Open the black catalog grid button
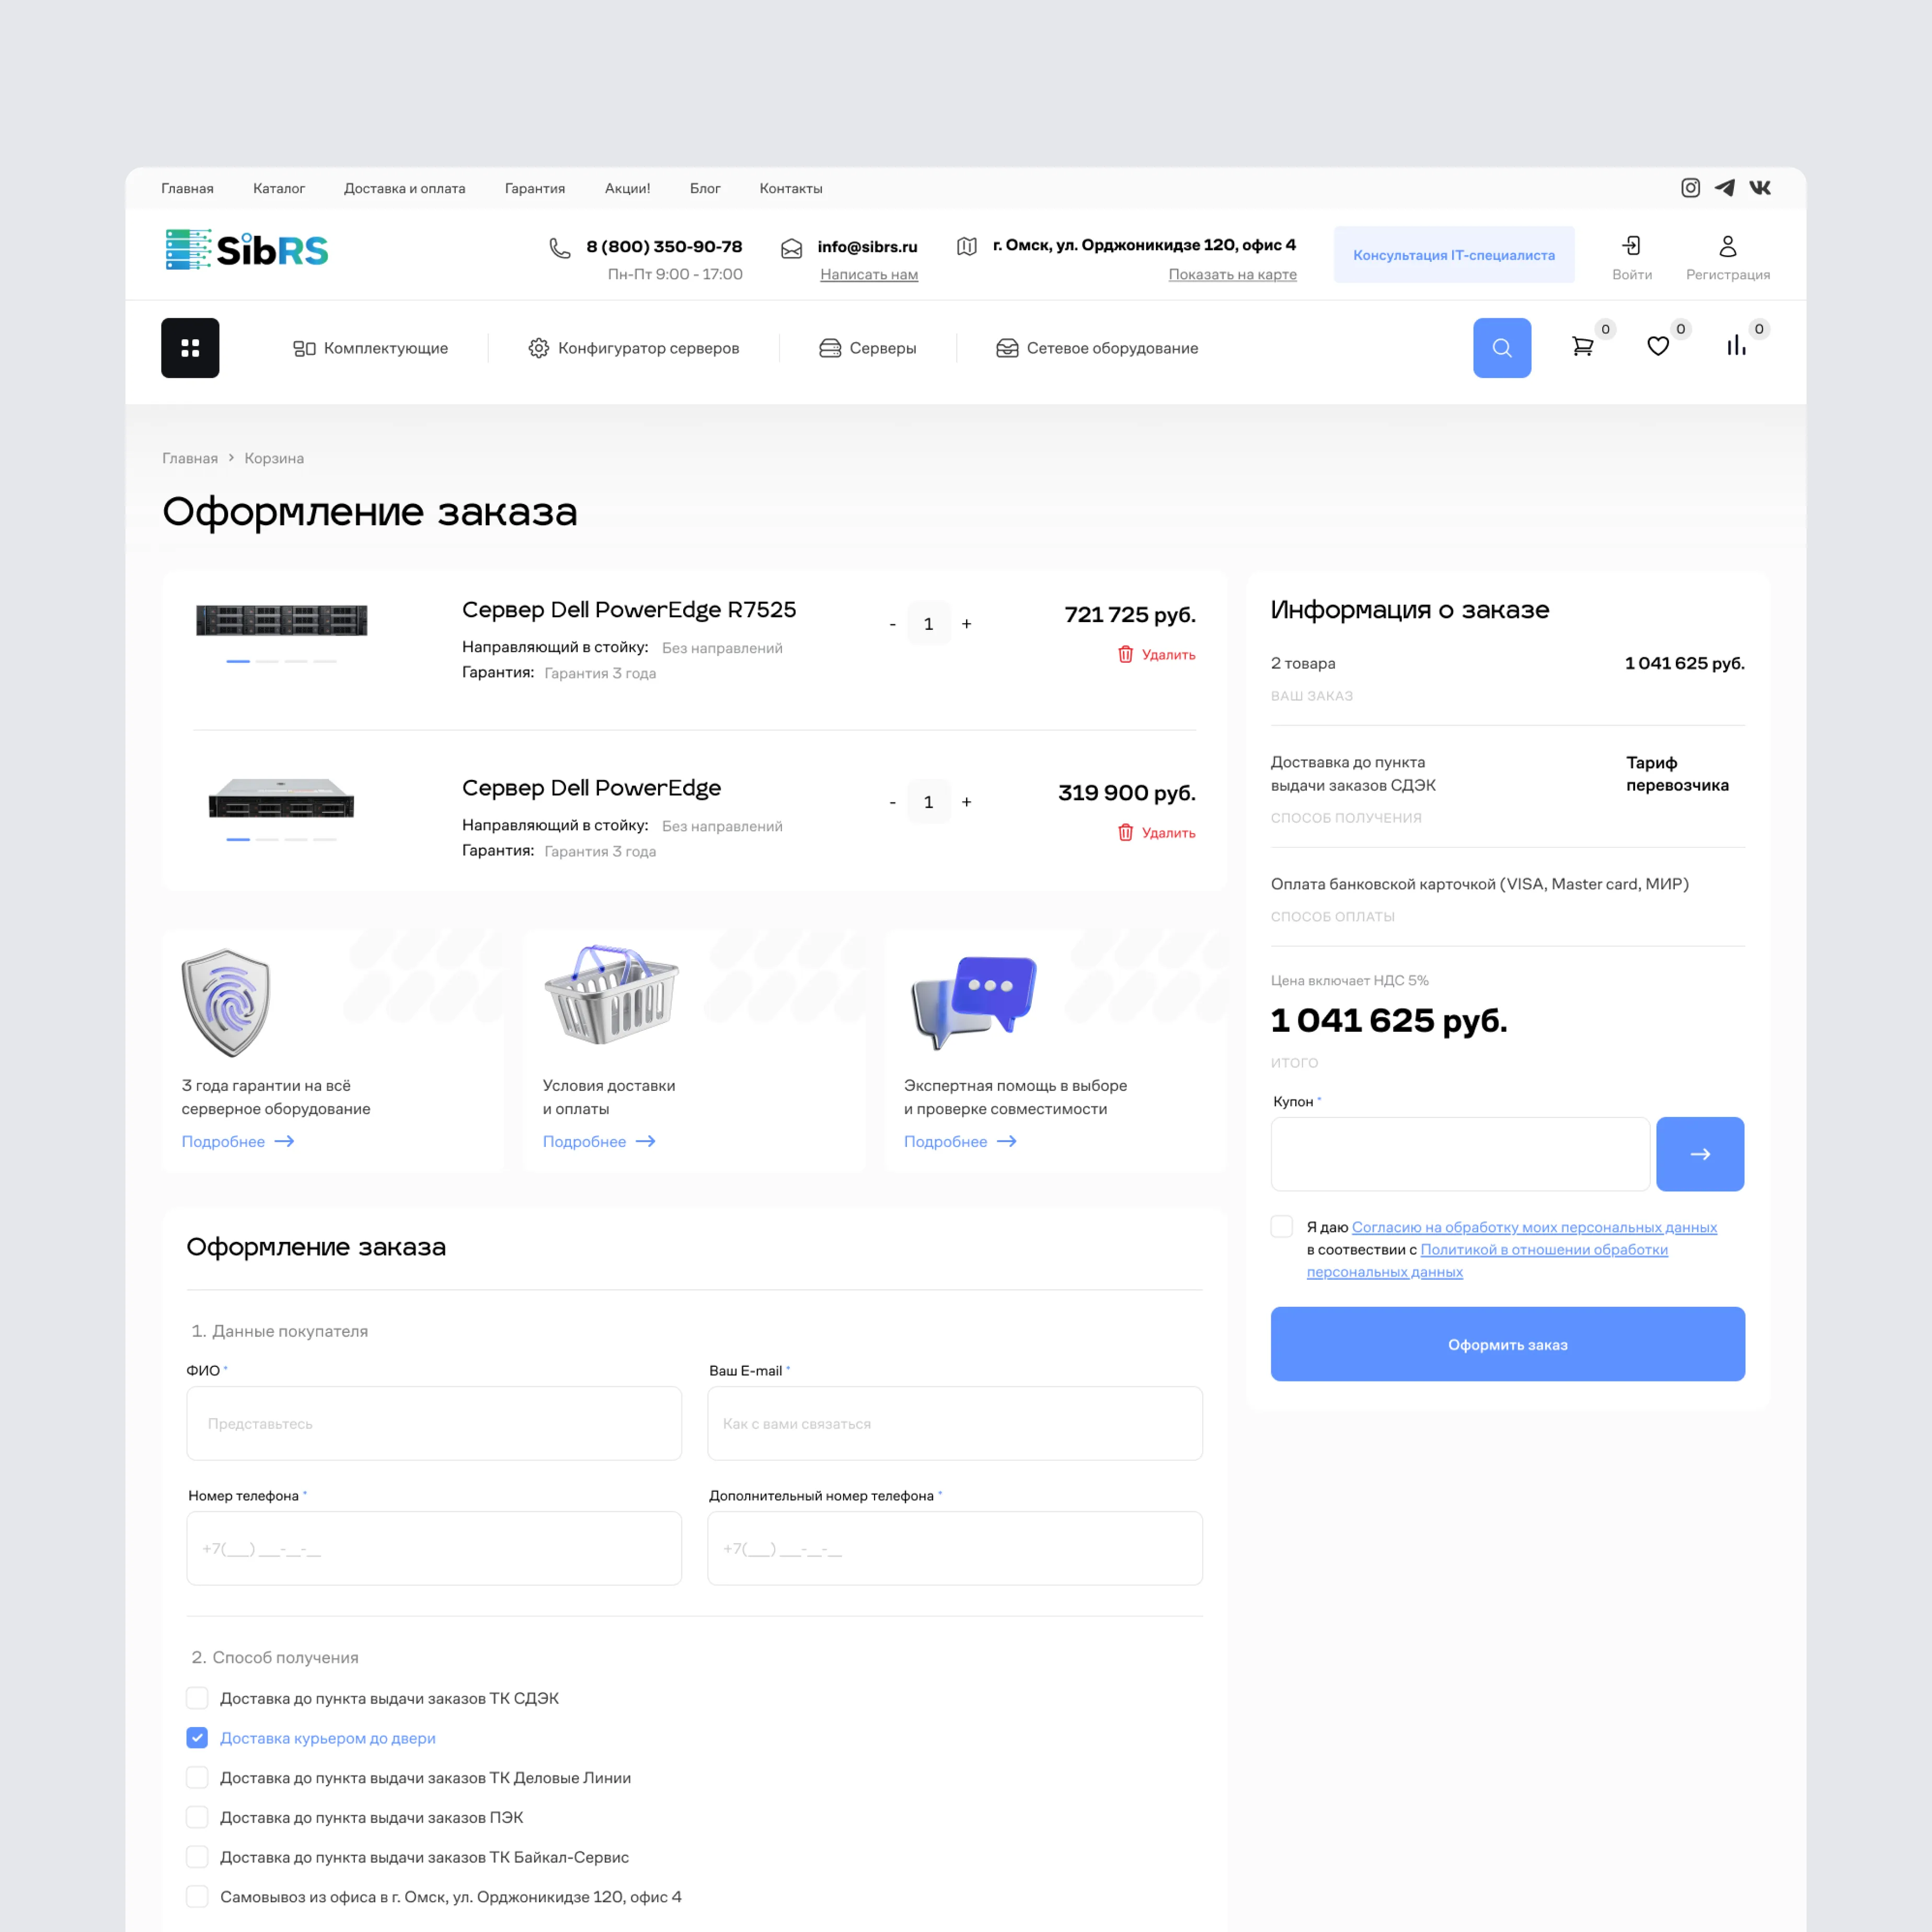This screenshot has height=1932, width=1932. (190, 348)
